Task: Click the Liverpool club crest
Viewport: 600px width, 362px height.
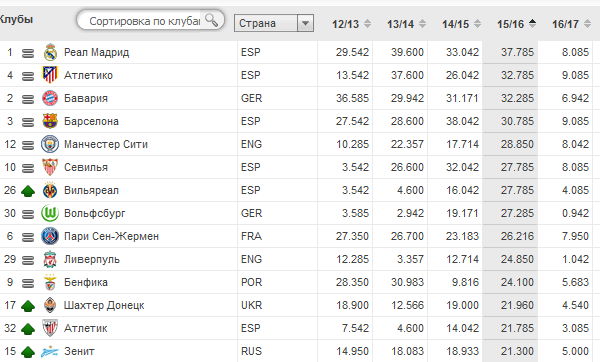Action: [x=50, y=259]
